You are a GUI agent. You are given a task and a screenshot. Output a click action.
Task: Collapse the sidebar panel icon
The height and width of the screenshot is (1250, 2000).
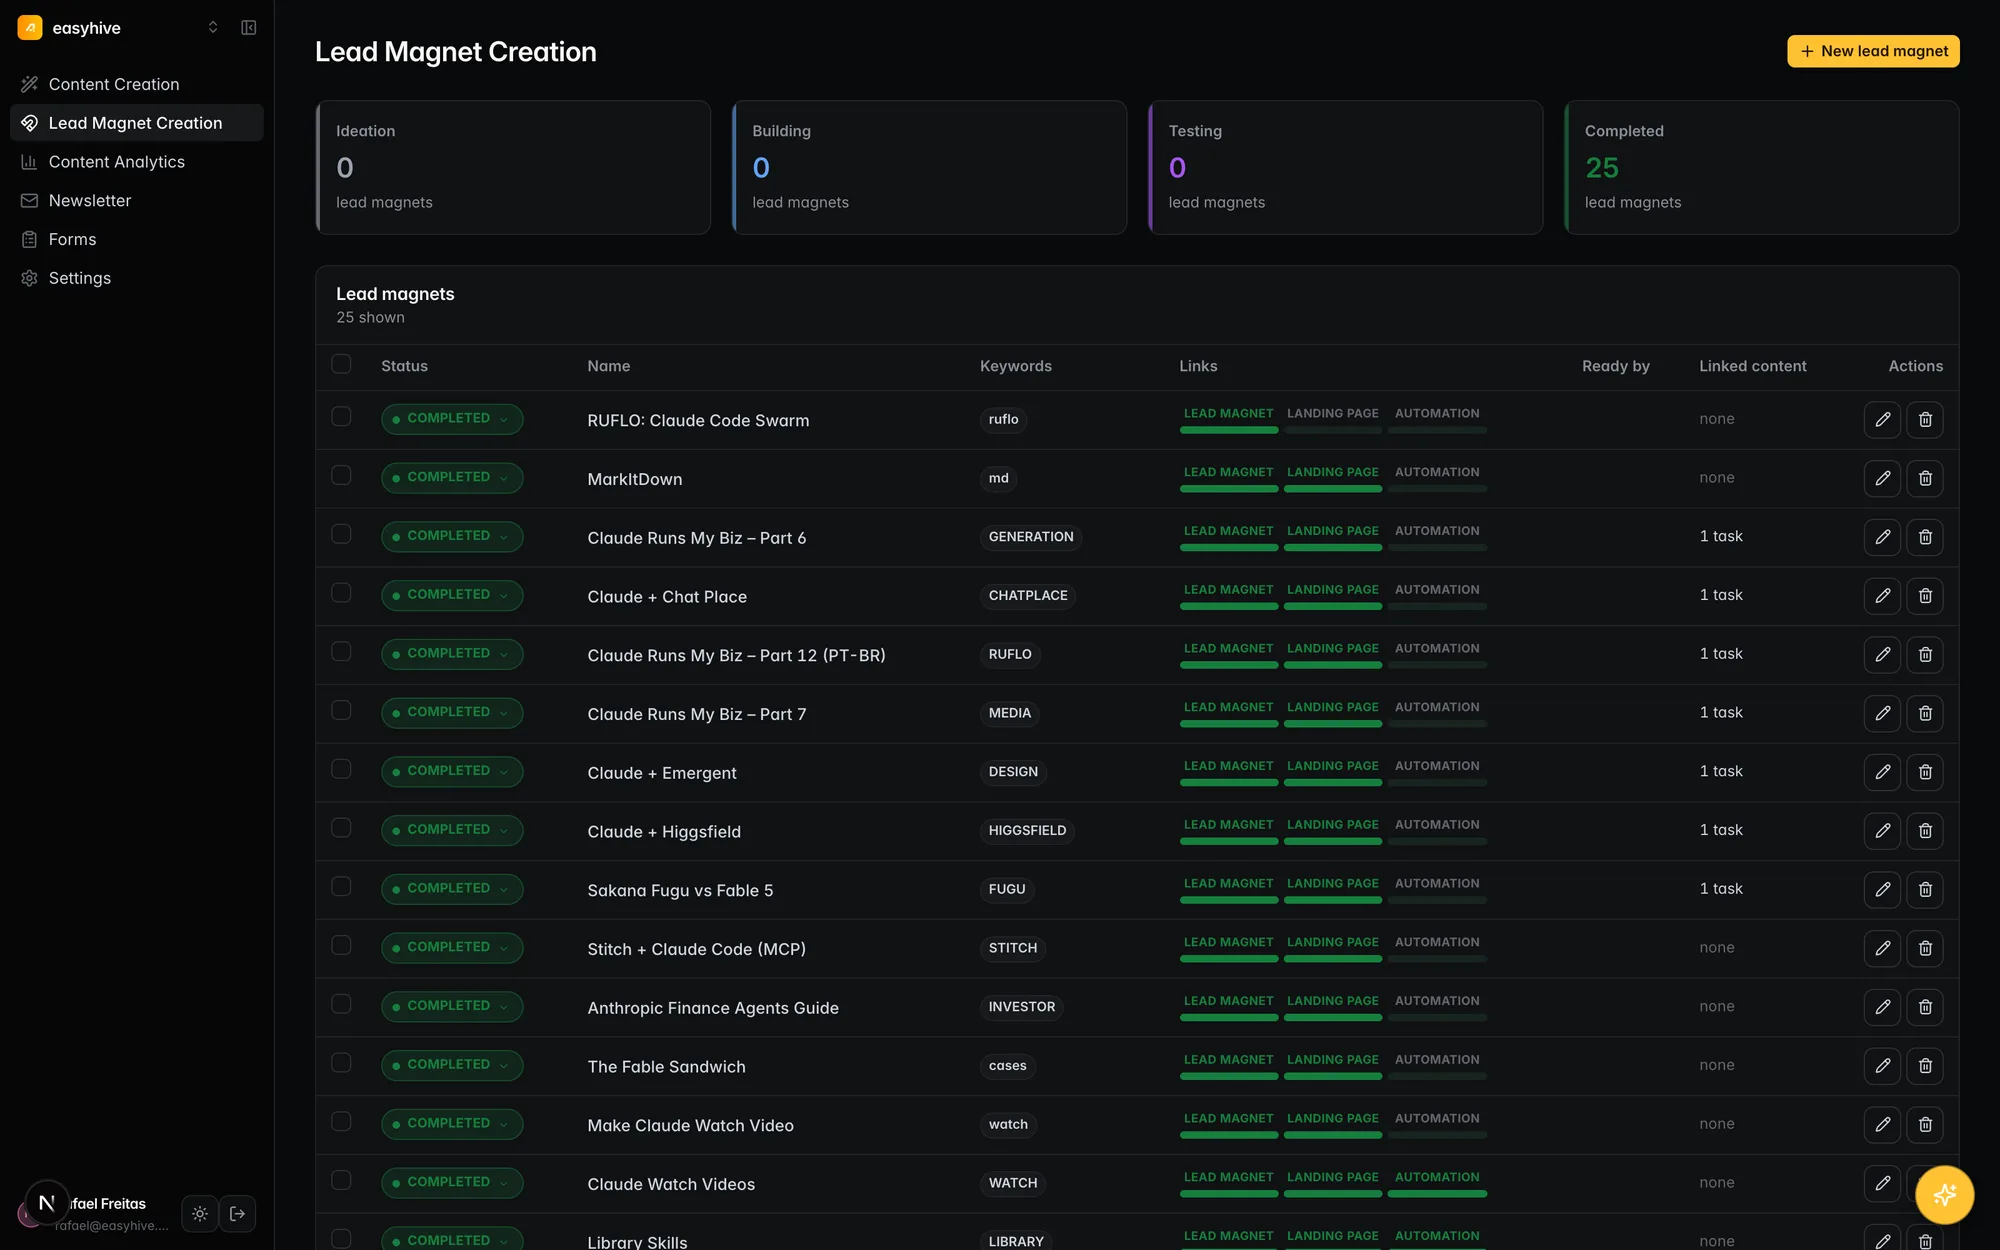(x=249, y=28)
